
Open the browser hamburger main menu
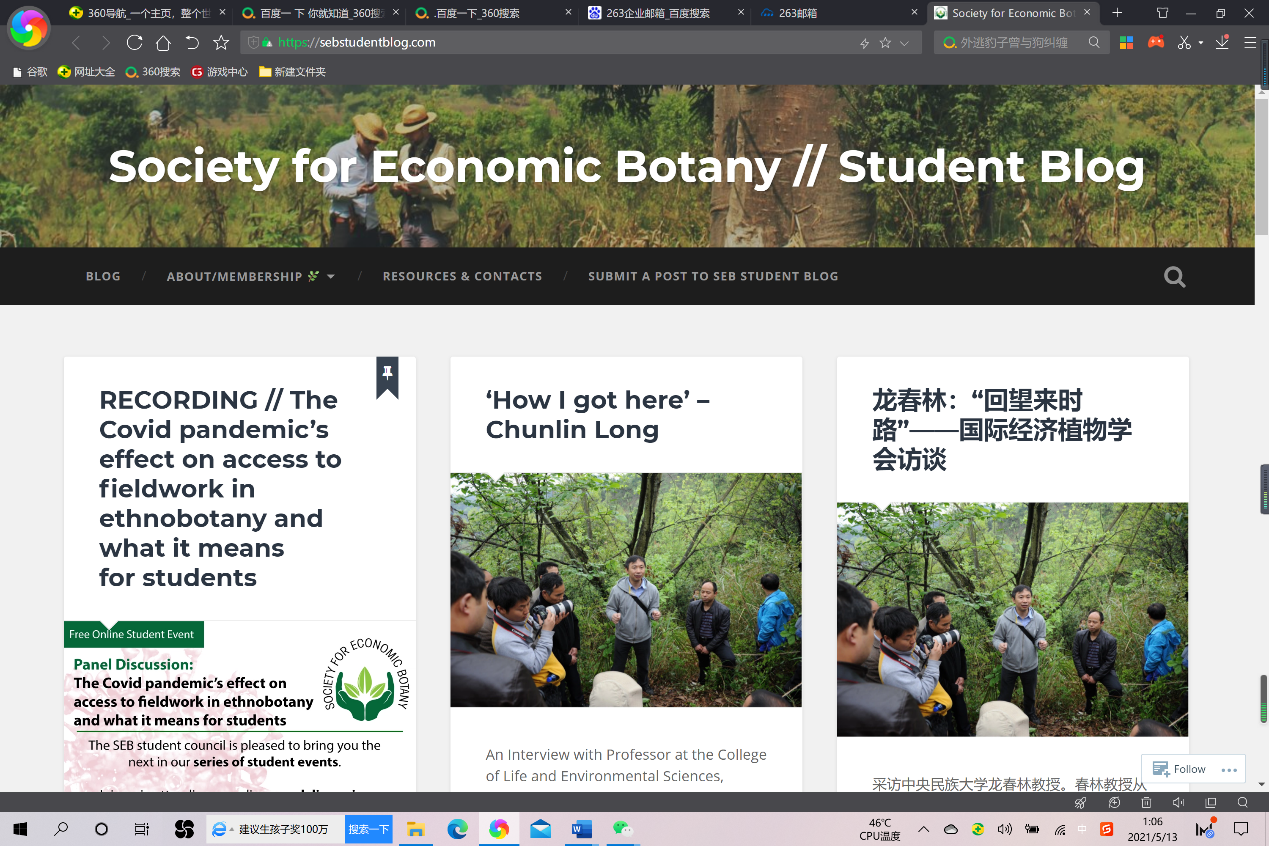tap(1250, 43)
